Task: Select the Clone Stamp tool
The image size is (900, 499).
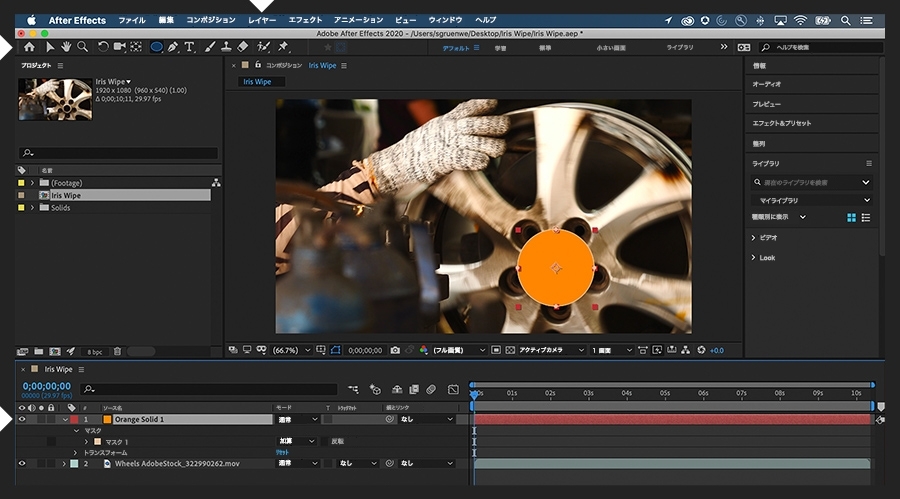Action: [x=226, y=47]
